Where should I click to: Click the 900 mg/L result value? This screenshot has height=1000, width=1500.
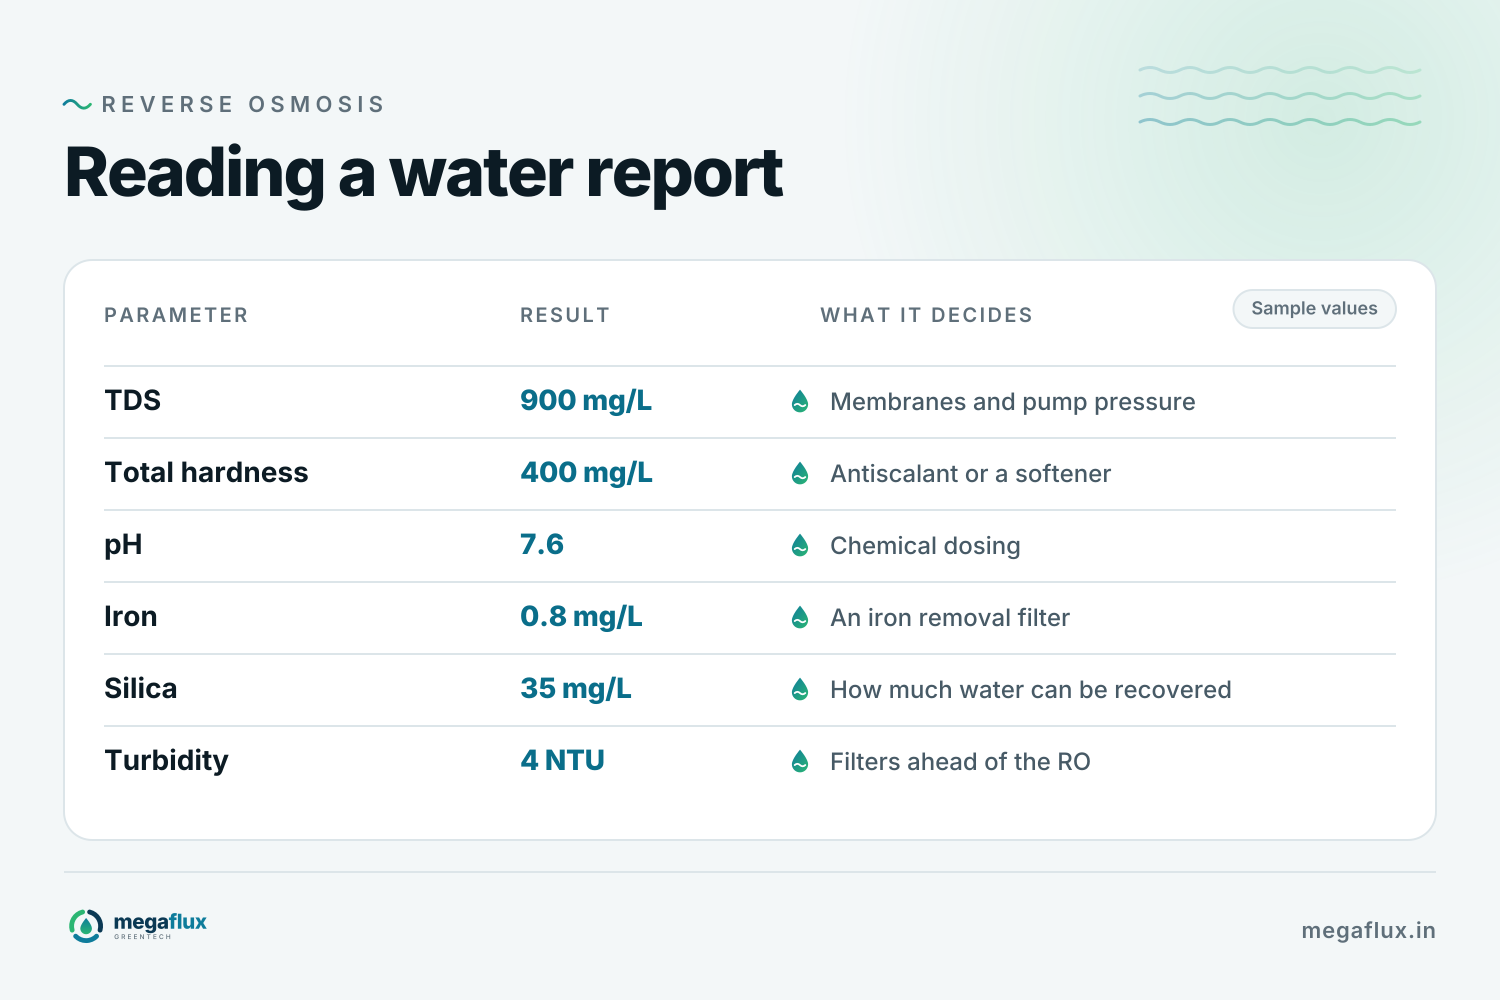[586, 401]
